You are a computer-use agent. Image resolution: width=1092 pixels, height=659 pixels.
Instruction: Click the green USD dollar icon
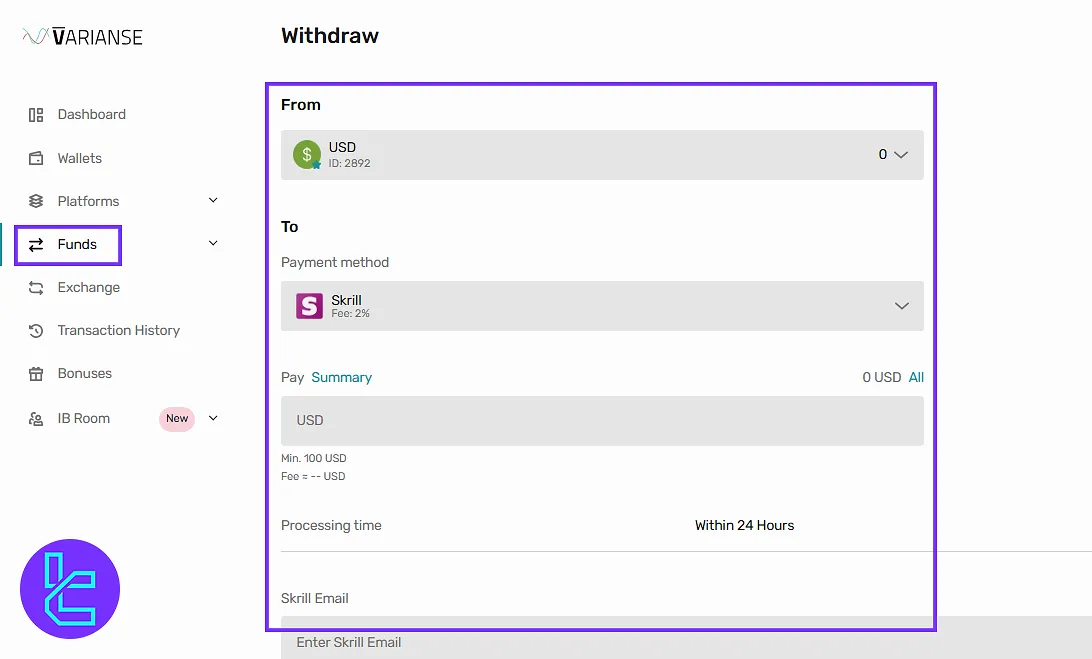click(x=307, y=155)
